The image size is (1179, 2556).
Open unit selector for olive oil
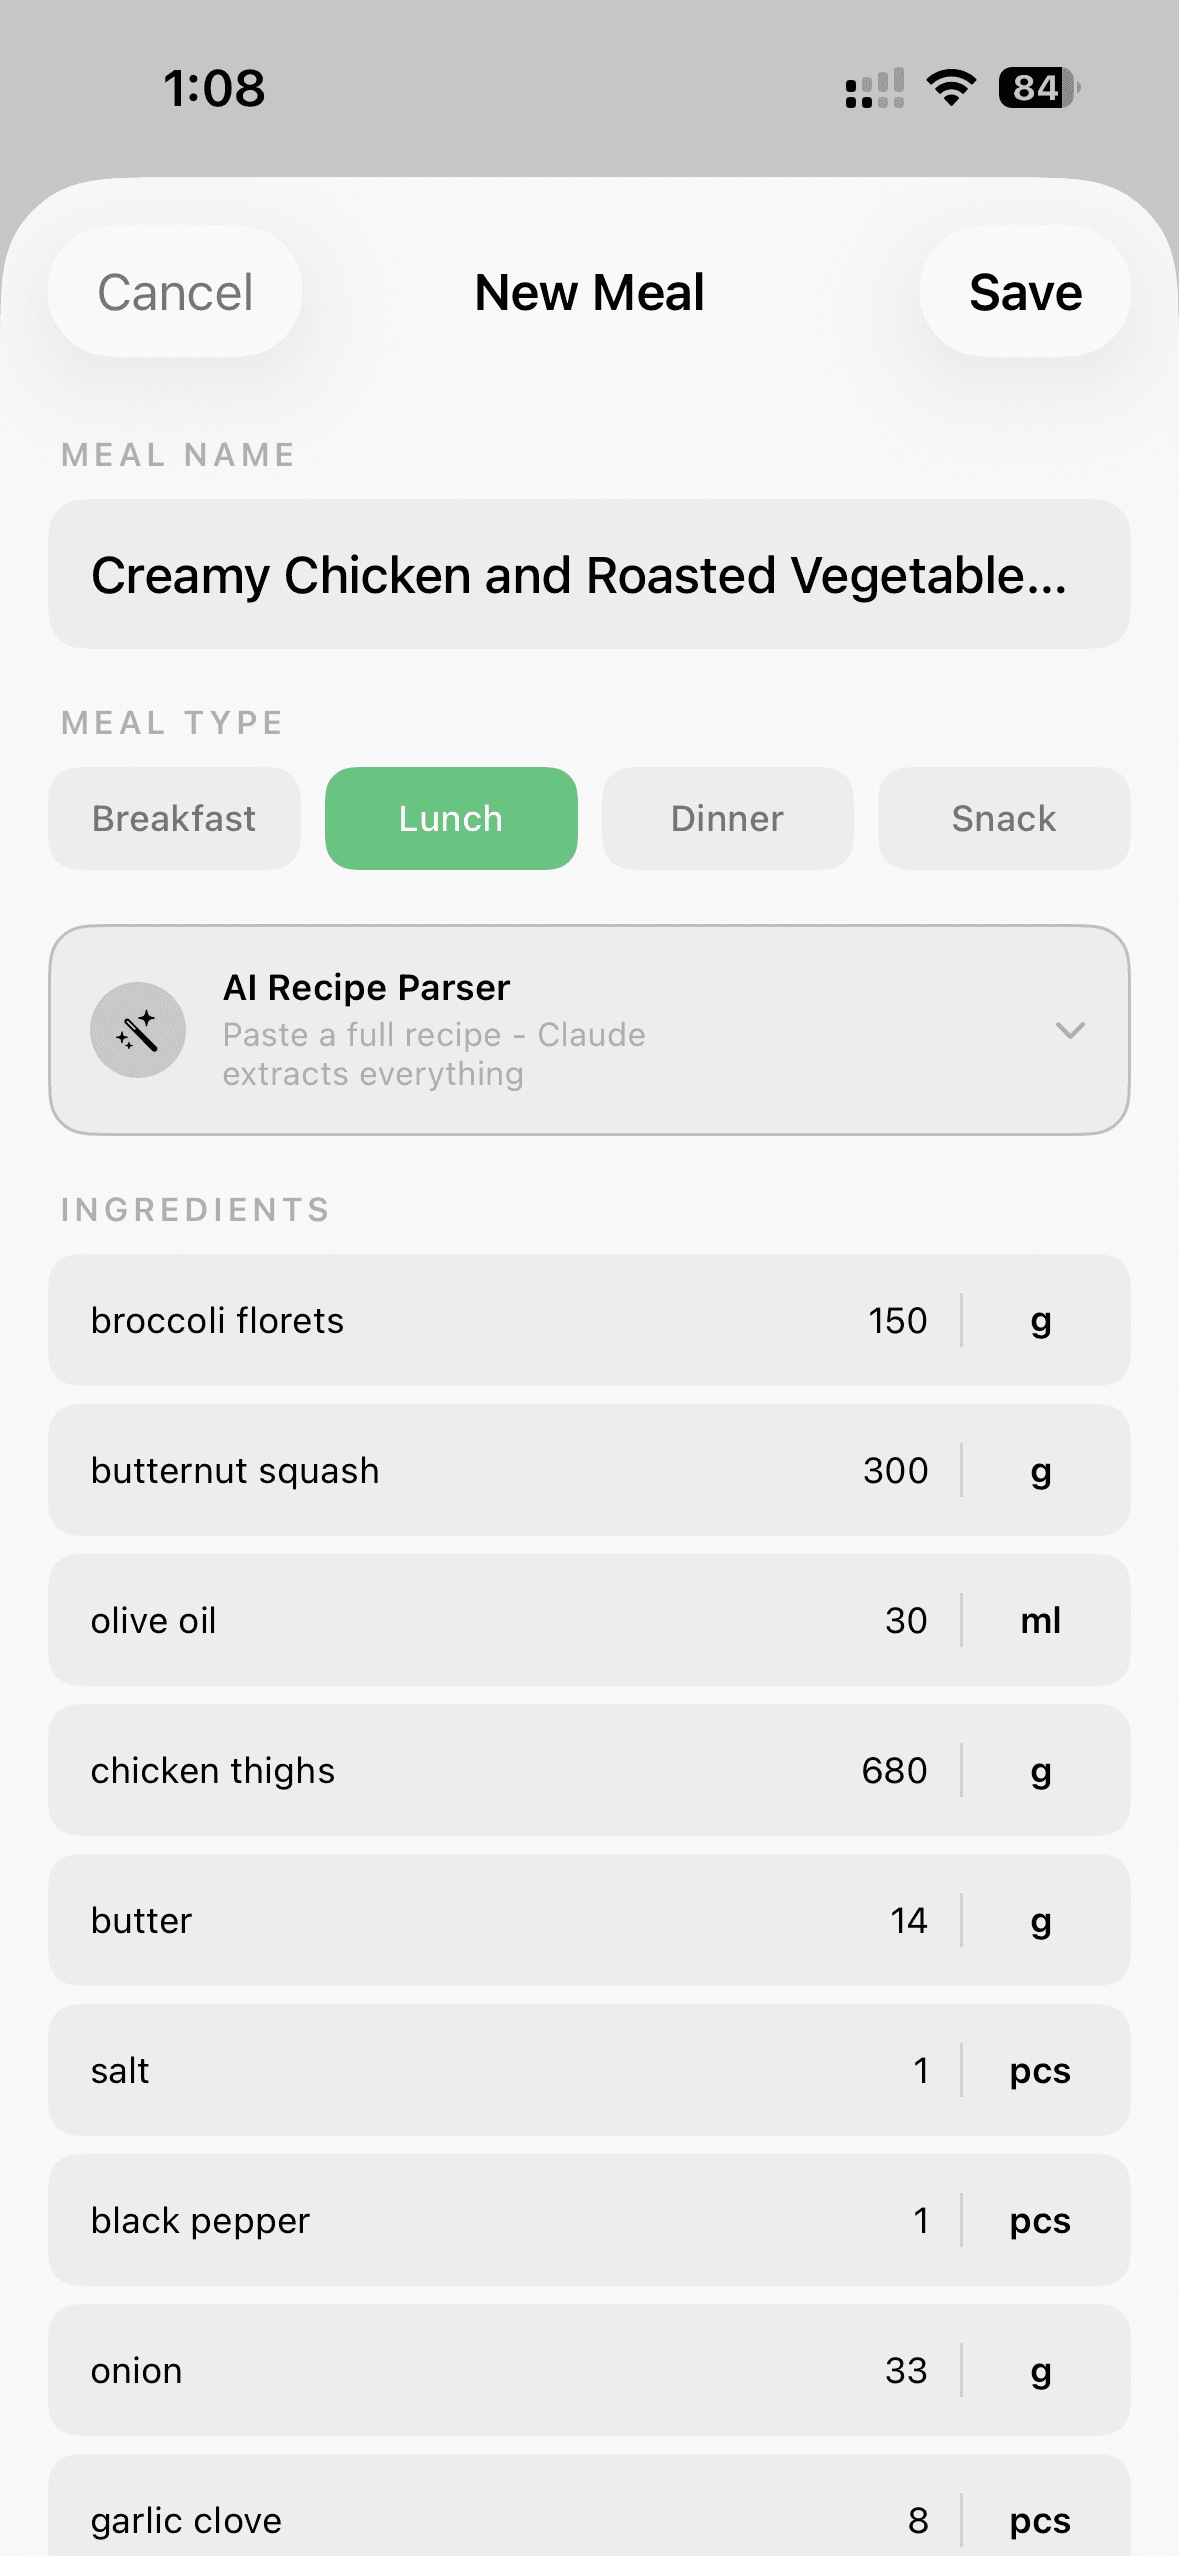pyautogui.click(x=1040, y=1621)
